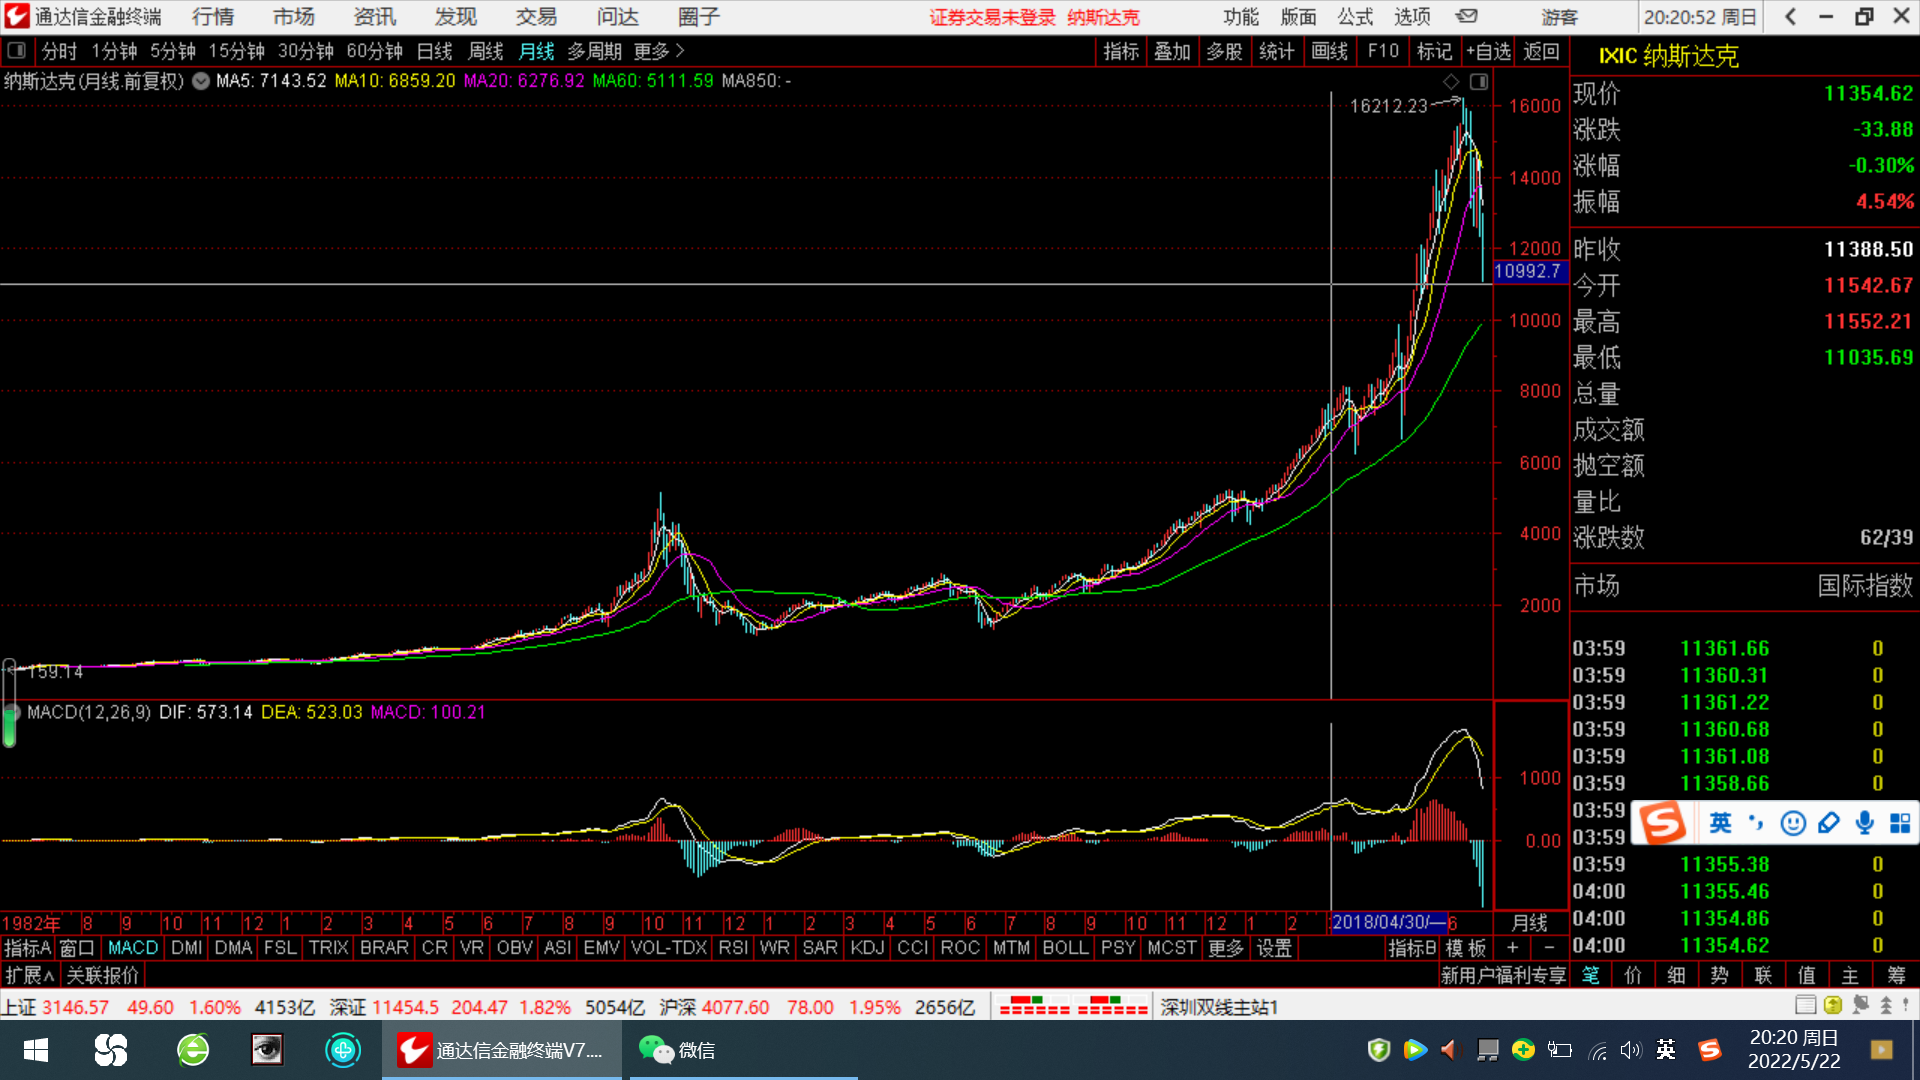
Task: Expand MA settings dropdown next to 纳斯达克 title
Action: (201, 81)
